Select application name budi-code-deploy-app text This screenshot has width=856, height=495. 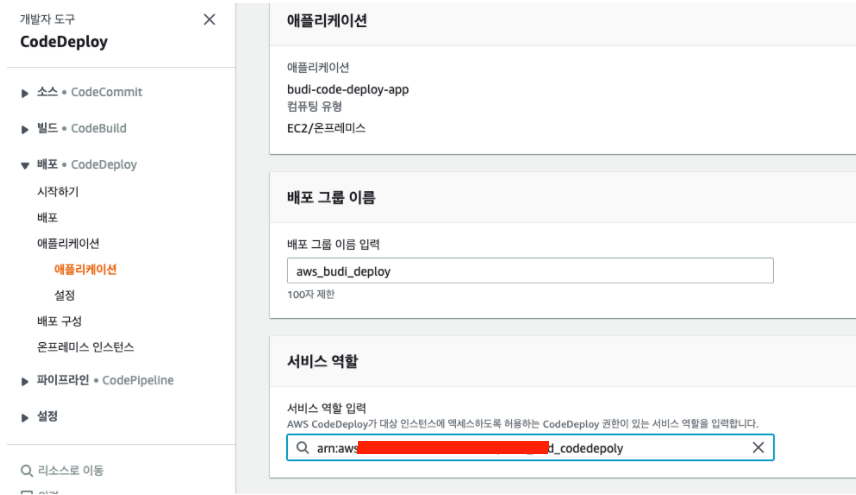(348, 90)
